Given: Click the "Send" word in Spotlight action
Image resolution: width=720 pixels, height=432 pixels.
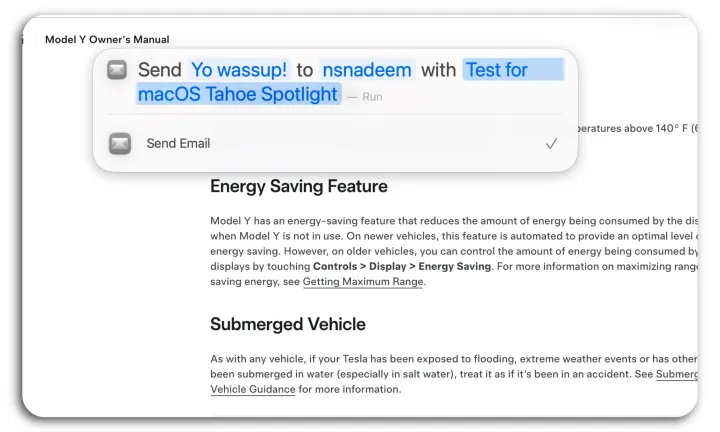Looking at the screenshot, I should [x=159, y=70].
